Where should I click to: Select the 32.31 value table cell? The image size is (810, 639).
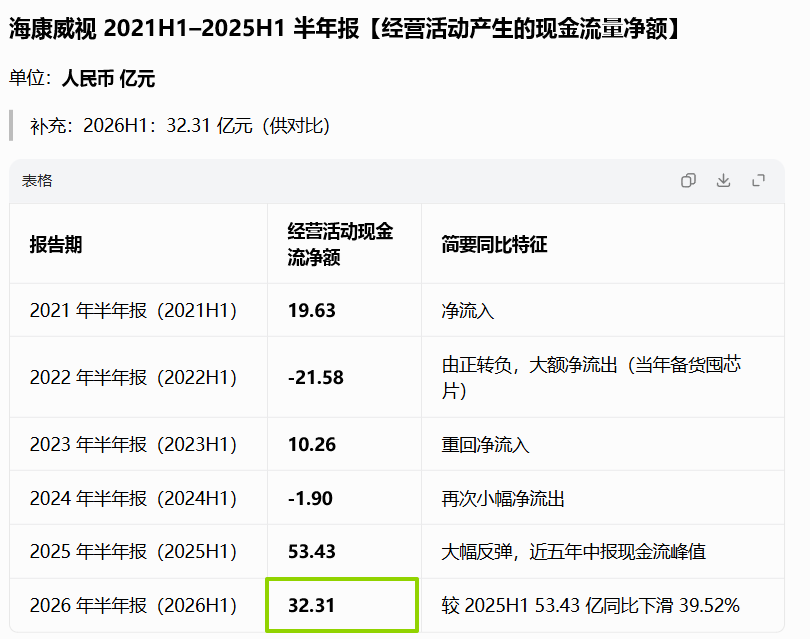(341, 605)
